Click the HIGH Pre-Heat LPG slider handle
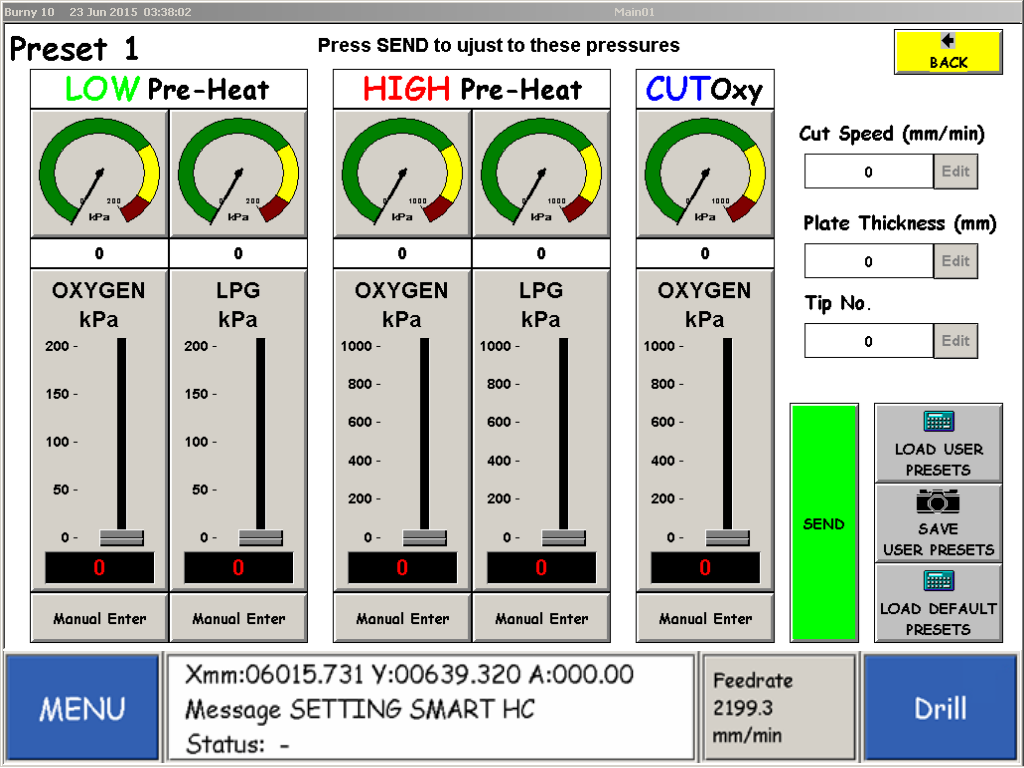Image resolution: width=1024 pixels, height=768 pixels. (x=564, y=537)
